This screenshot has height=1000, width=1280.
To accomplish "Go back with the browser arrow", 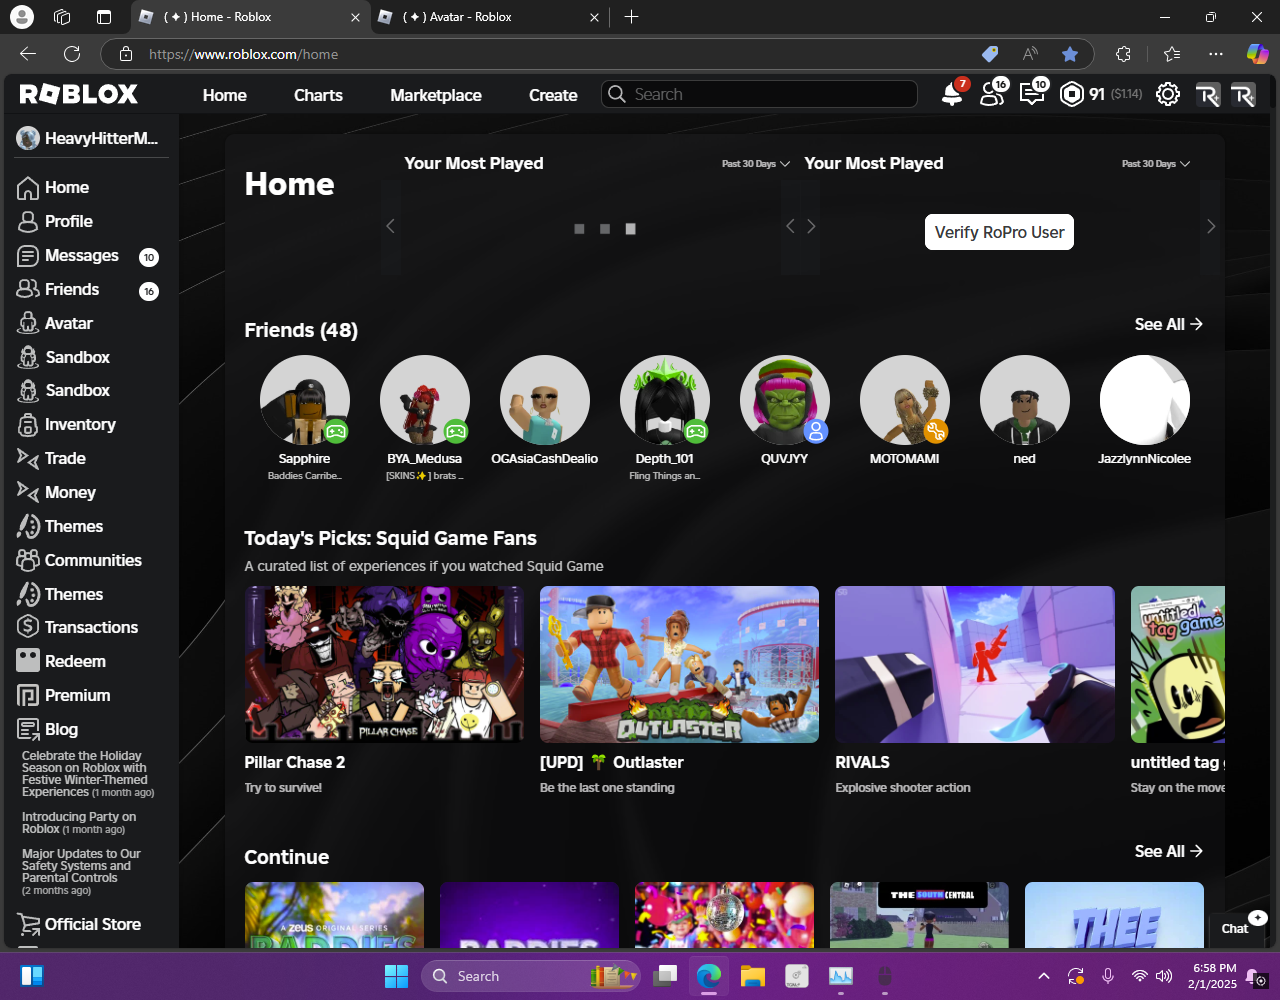I will tap(28, 54).
